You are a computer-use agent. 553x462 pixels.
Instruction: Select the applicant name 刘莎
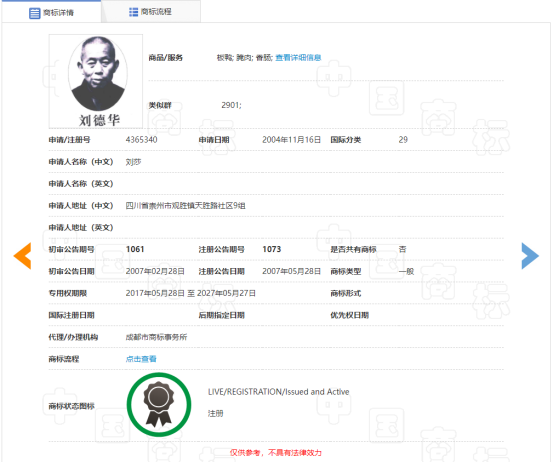(x=133, y=162)
